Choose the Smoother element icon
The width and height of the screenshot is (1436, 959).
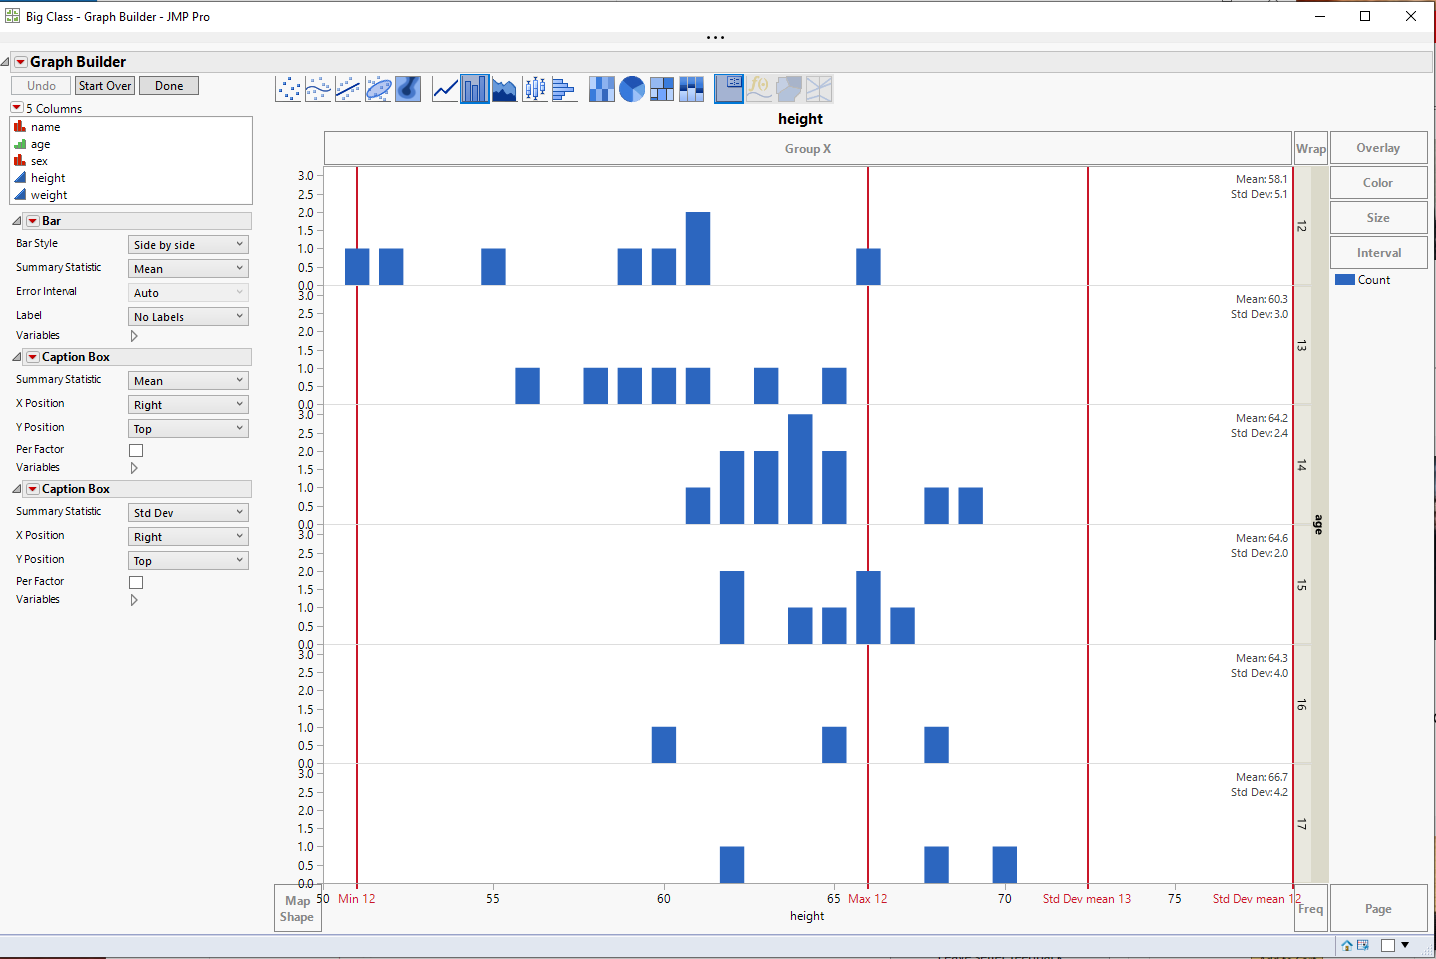coord(319,88)
